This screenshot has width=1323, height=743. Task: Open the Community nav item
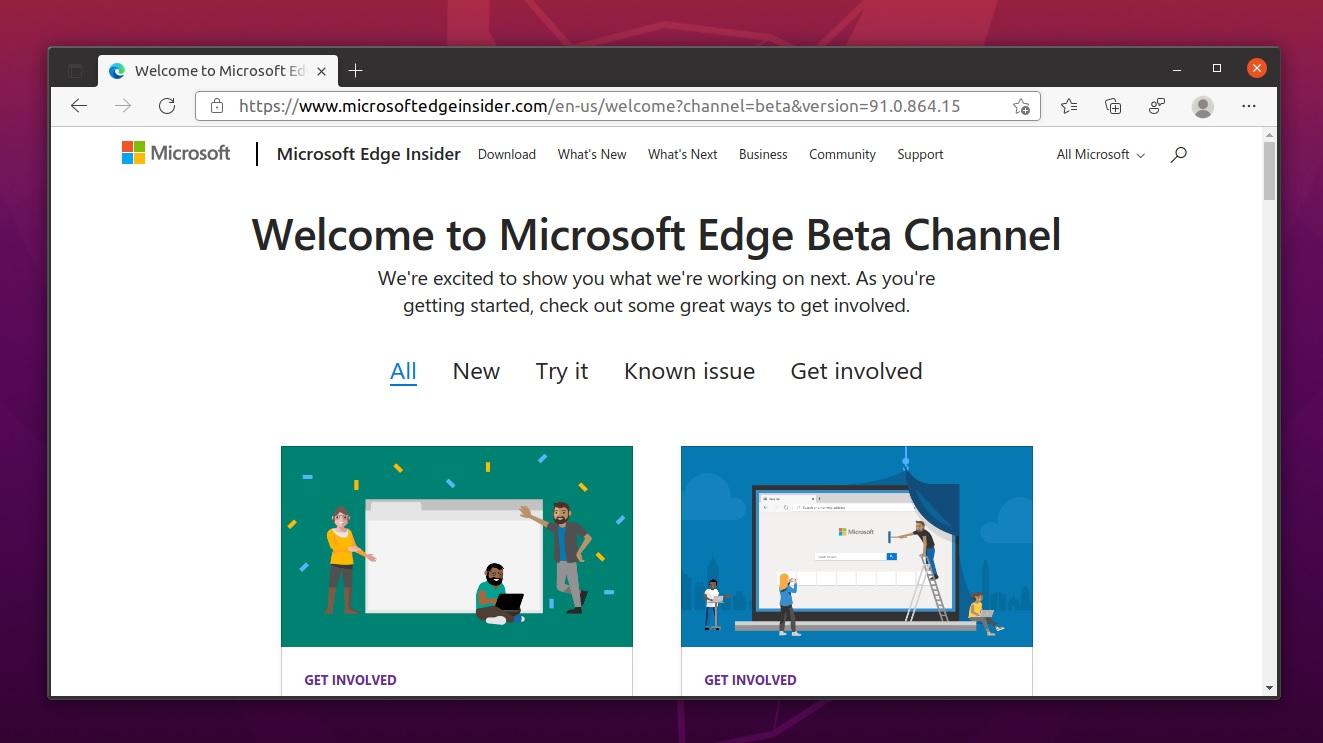[842, 154]
